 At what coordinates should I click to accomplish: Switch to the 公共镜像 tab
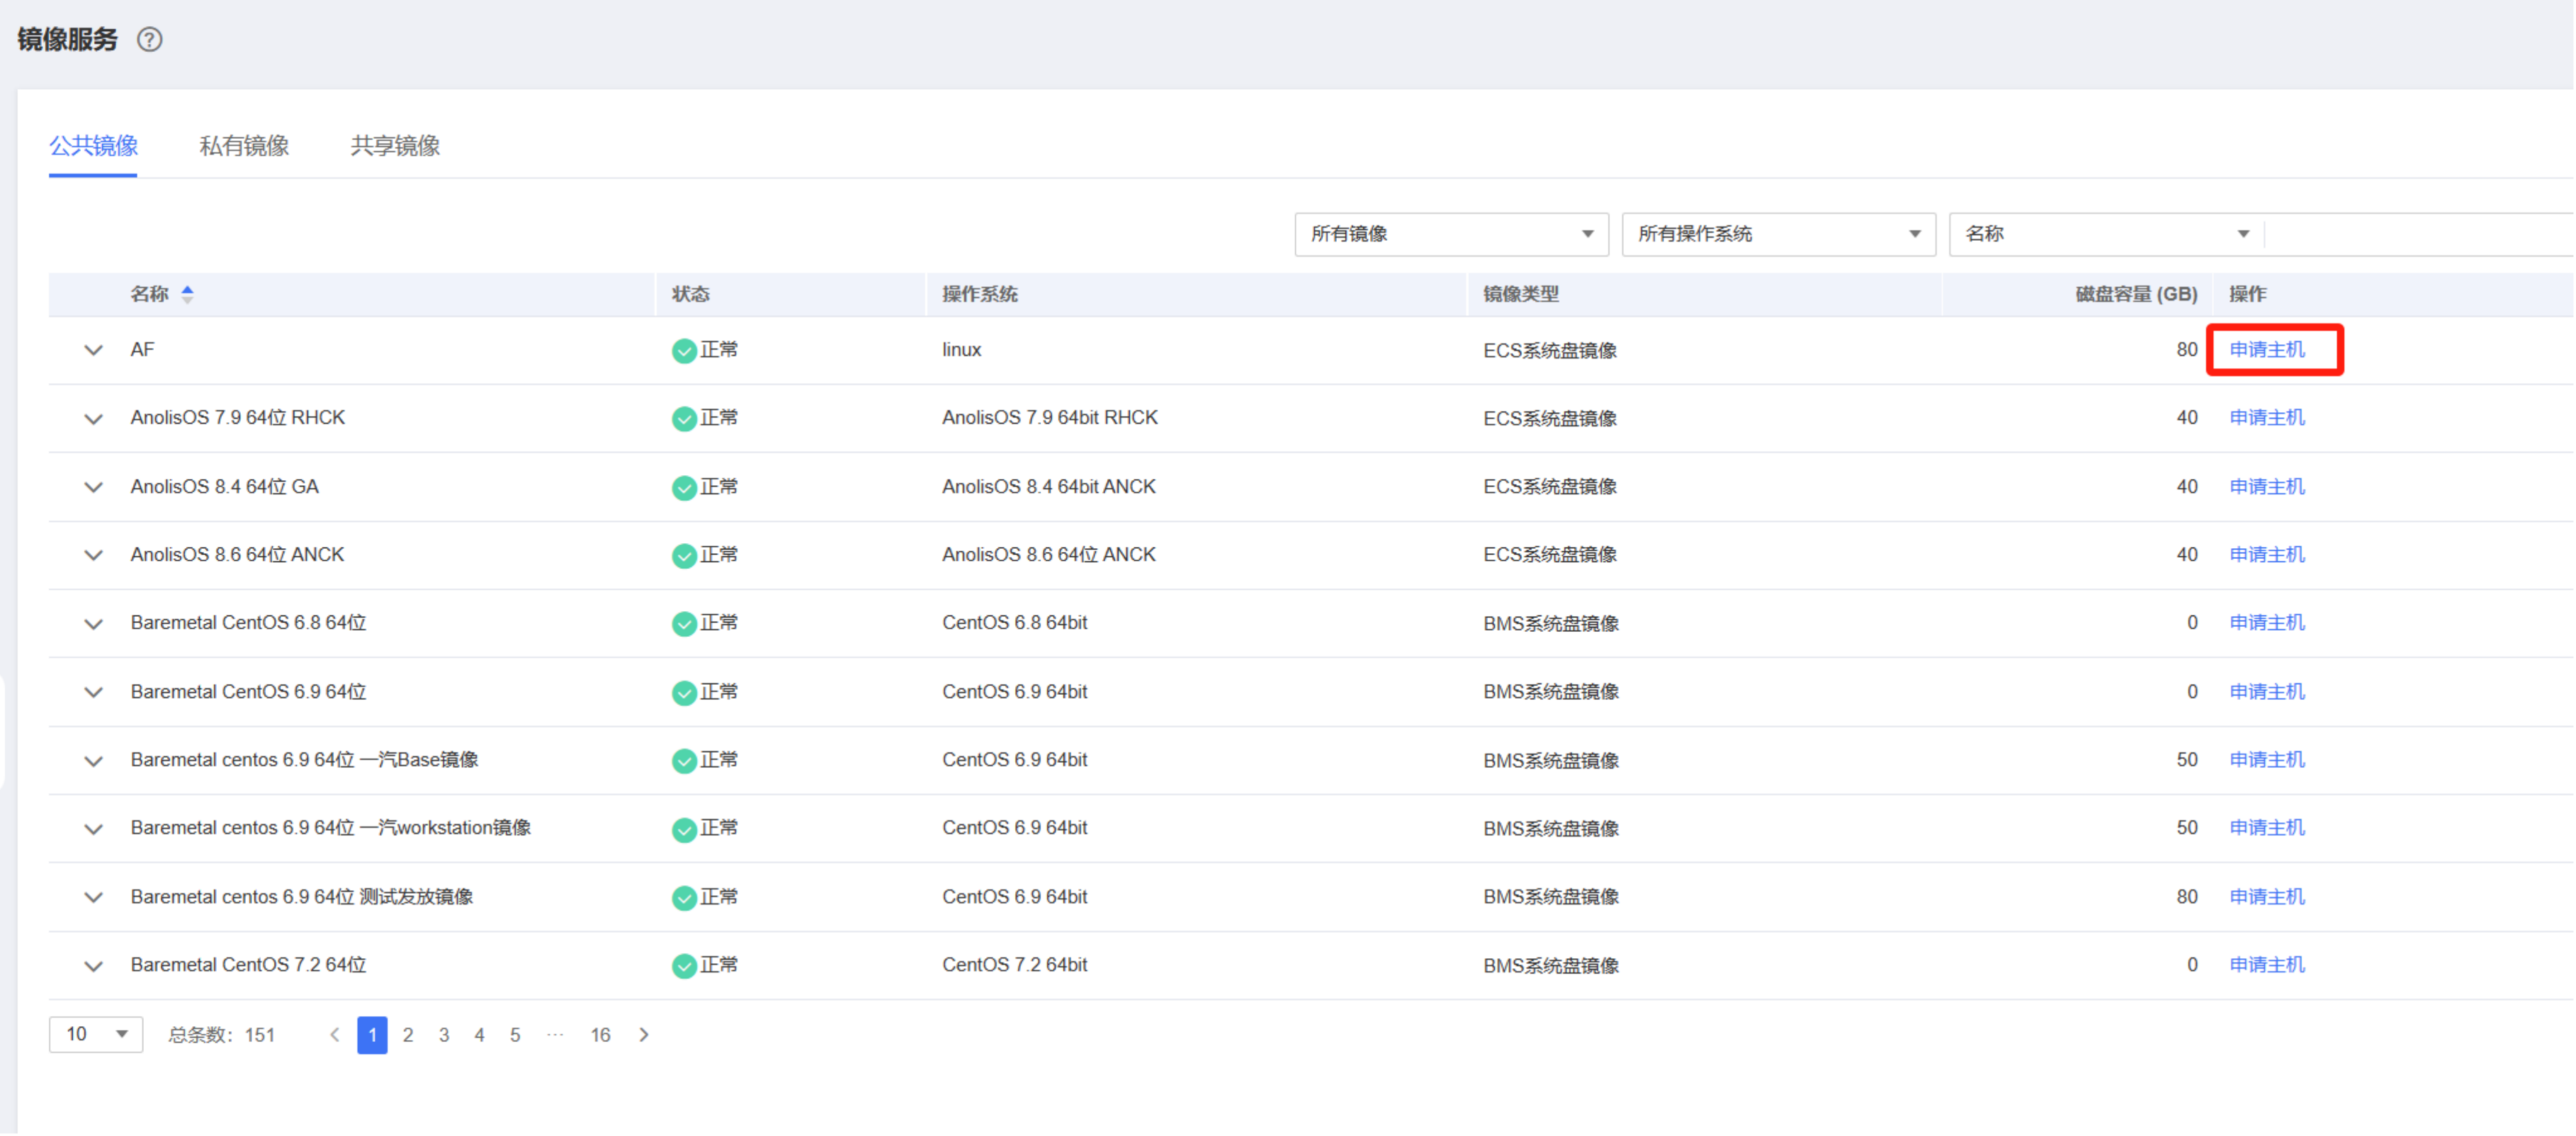[93, 146]
